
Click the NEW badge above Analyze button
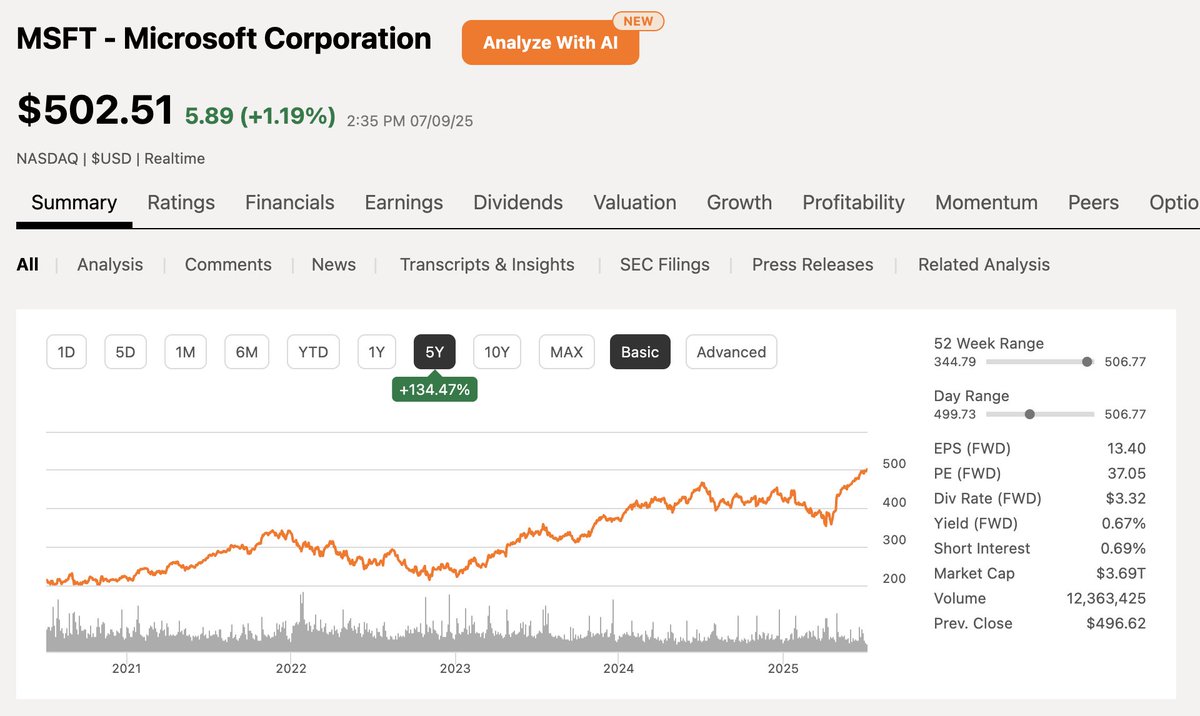pyautogui.click(x=637, y=21)
